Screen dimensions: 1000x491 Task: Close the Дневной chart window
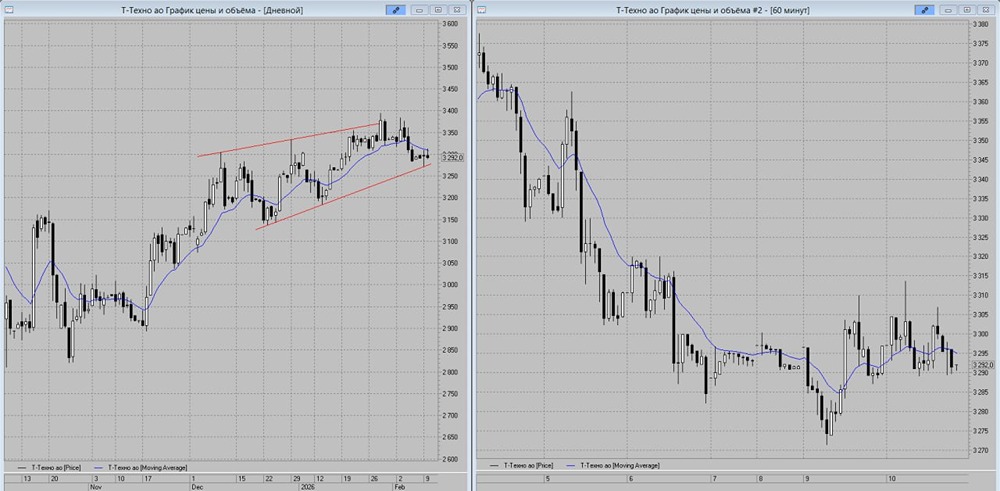[x=457, y=10]
